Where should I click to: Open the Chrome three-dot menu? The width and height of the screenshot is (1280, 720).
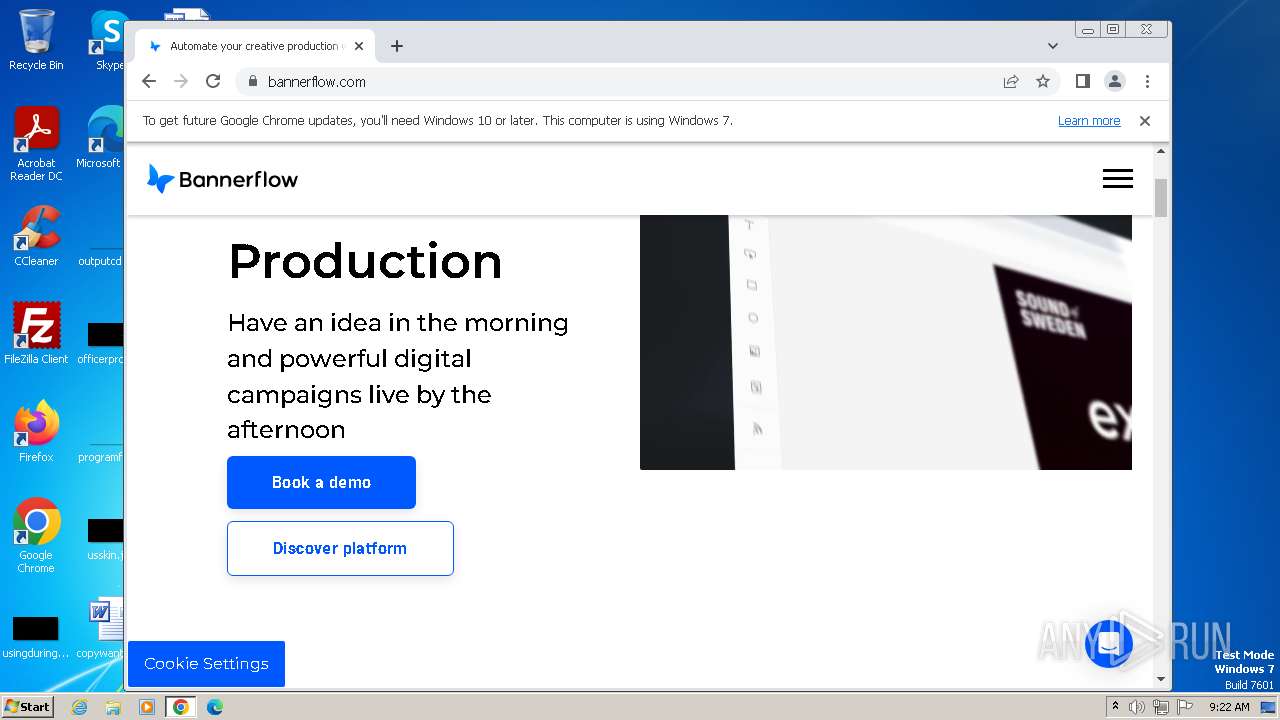point(1147,81)
